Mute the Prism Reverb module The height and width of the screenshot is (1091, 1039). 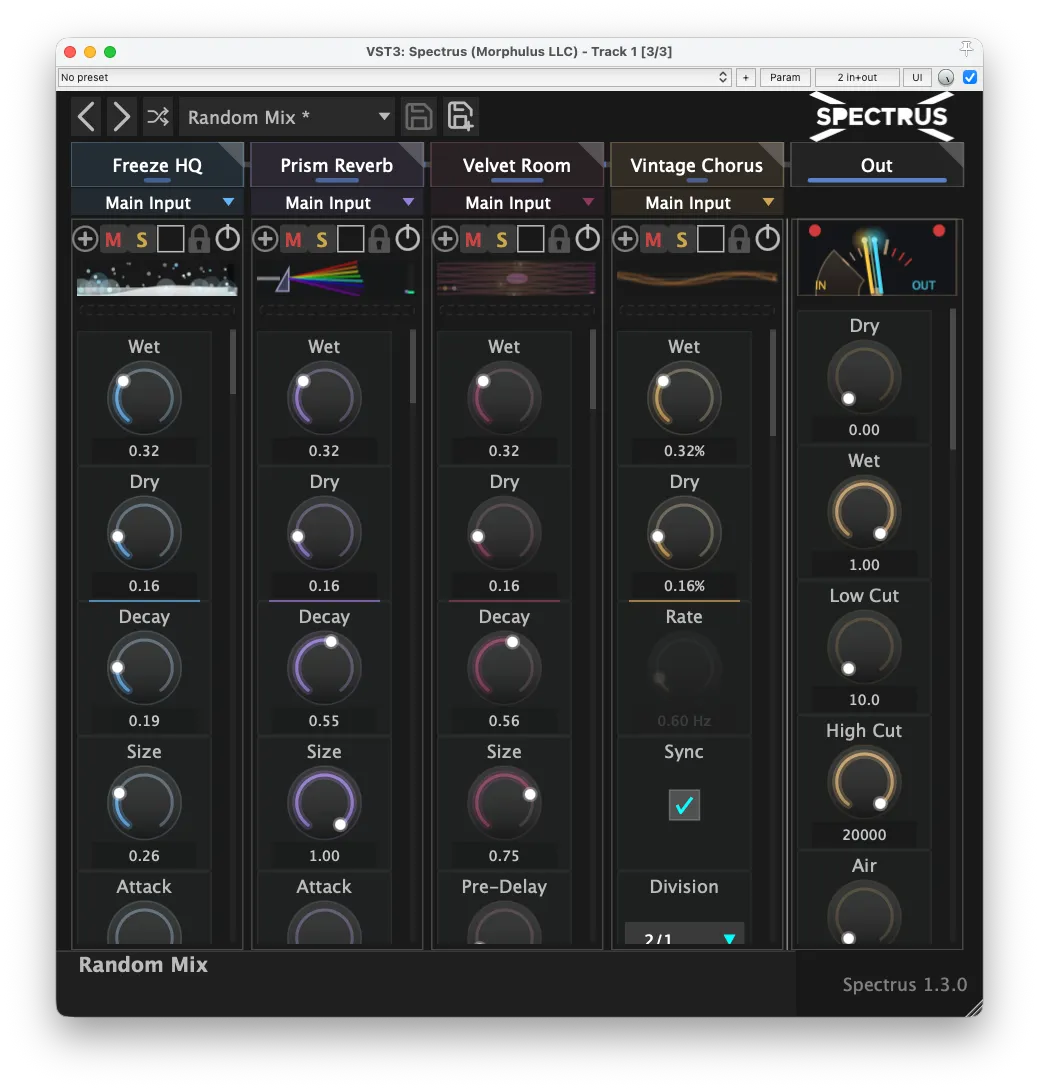coord(294,240)
